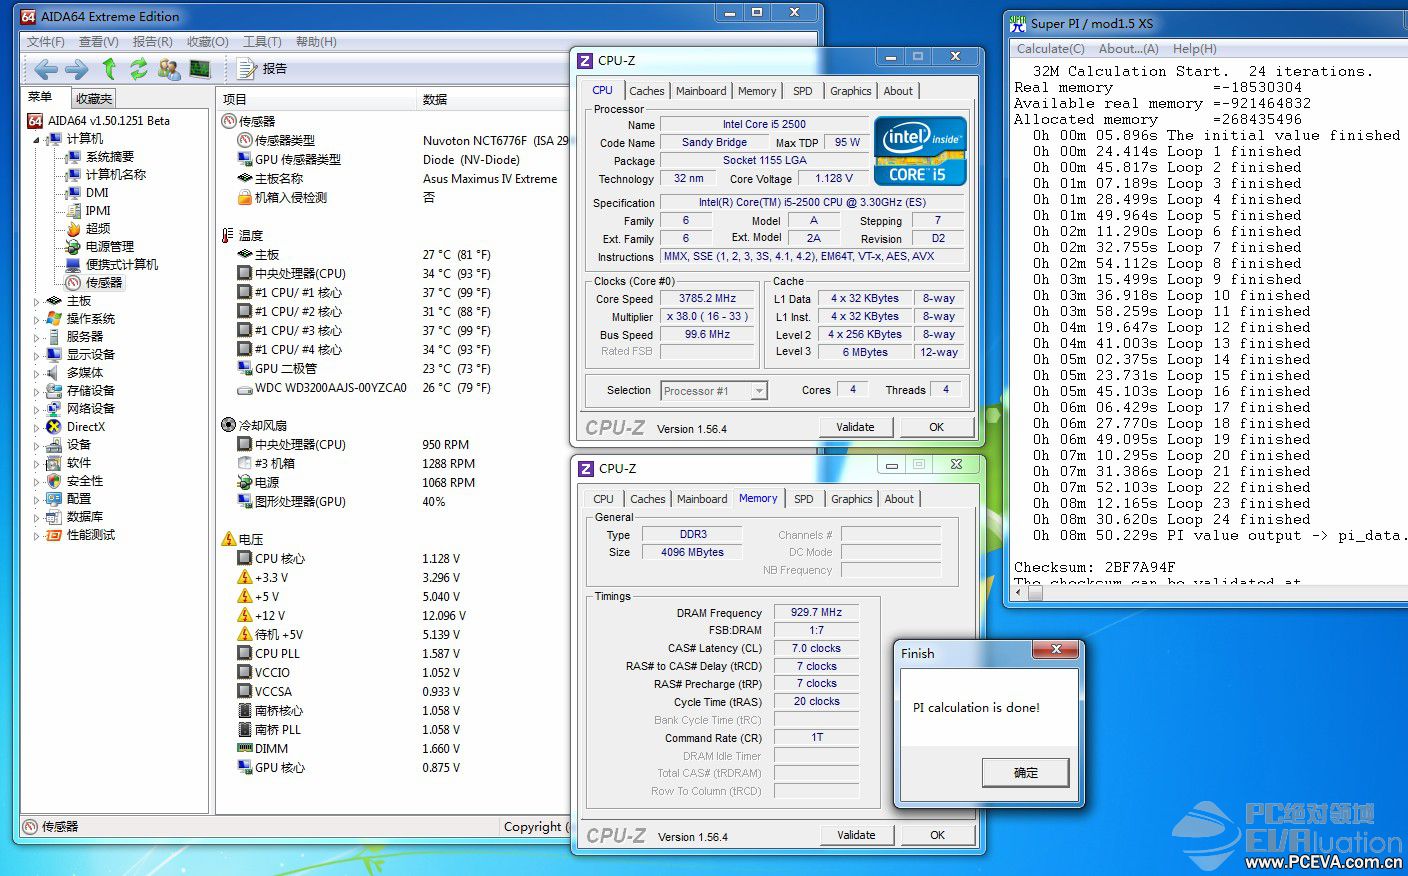The width and height of the screenshot is (1408, 876).
Task: Open IPMI node in AIDA64 tree
Action: click(98, 211)
